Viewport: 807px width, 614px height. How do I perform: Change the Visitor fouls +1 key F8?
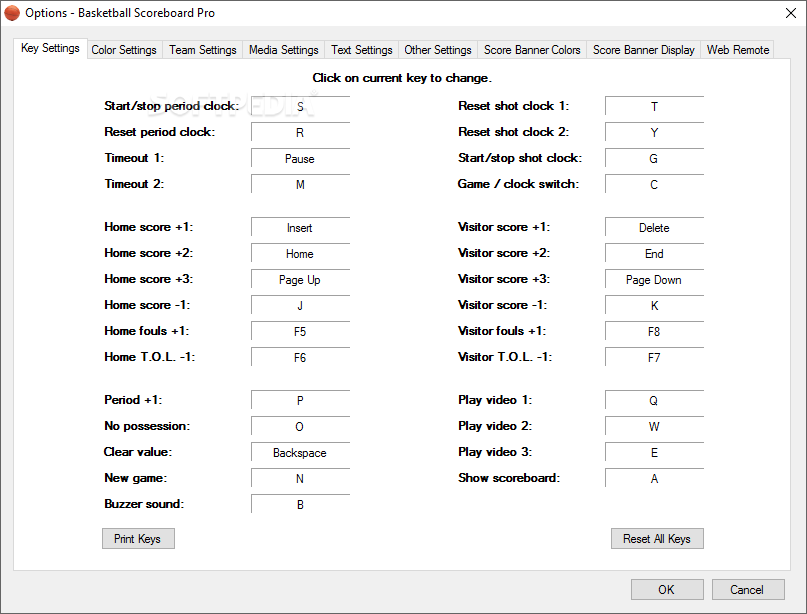coord(654,331)
